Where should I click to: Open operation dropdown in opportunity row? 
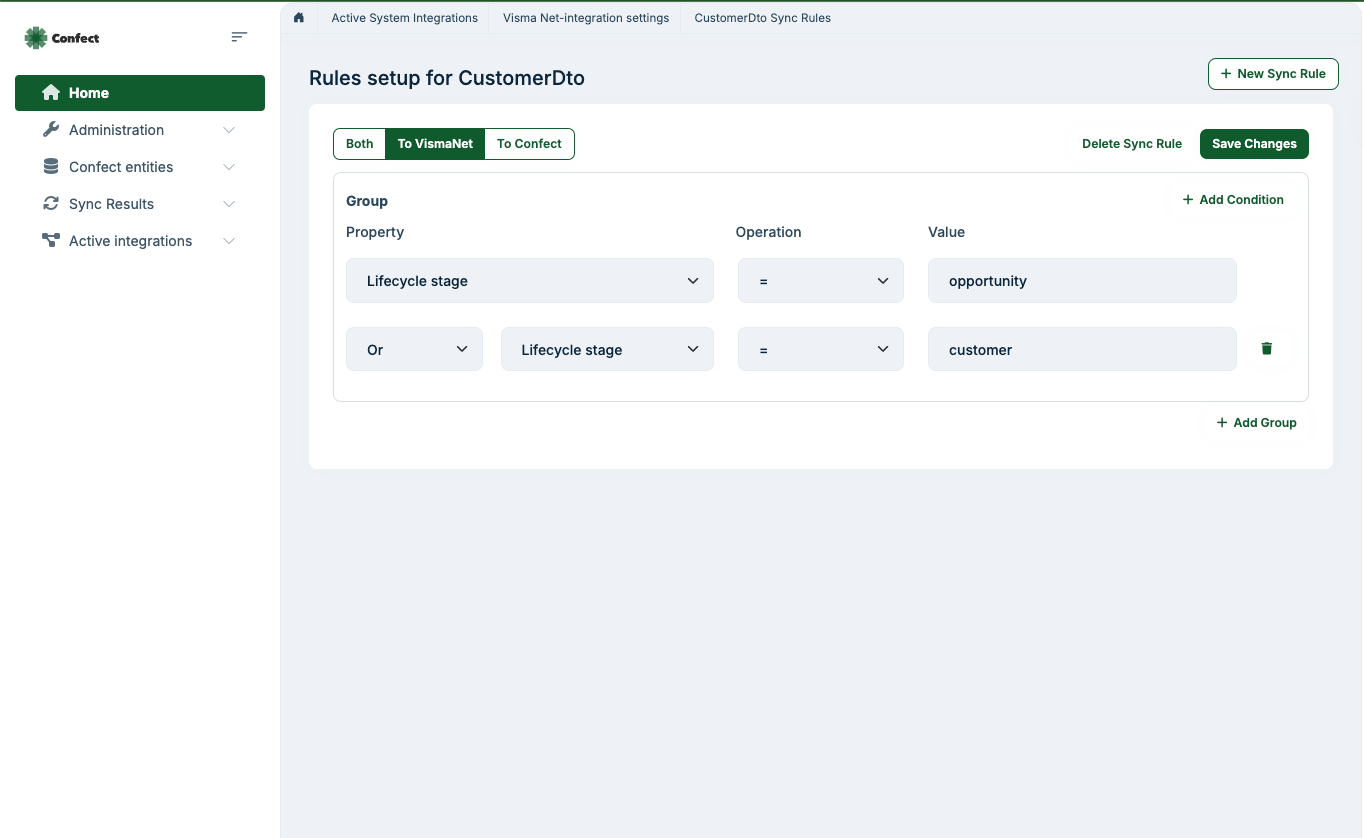tap(821, 281)
